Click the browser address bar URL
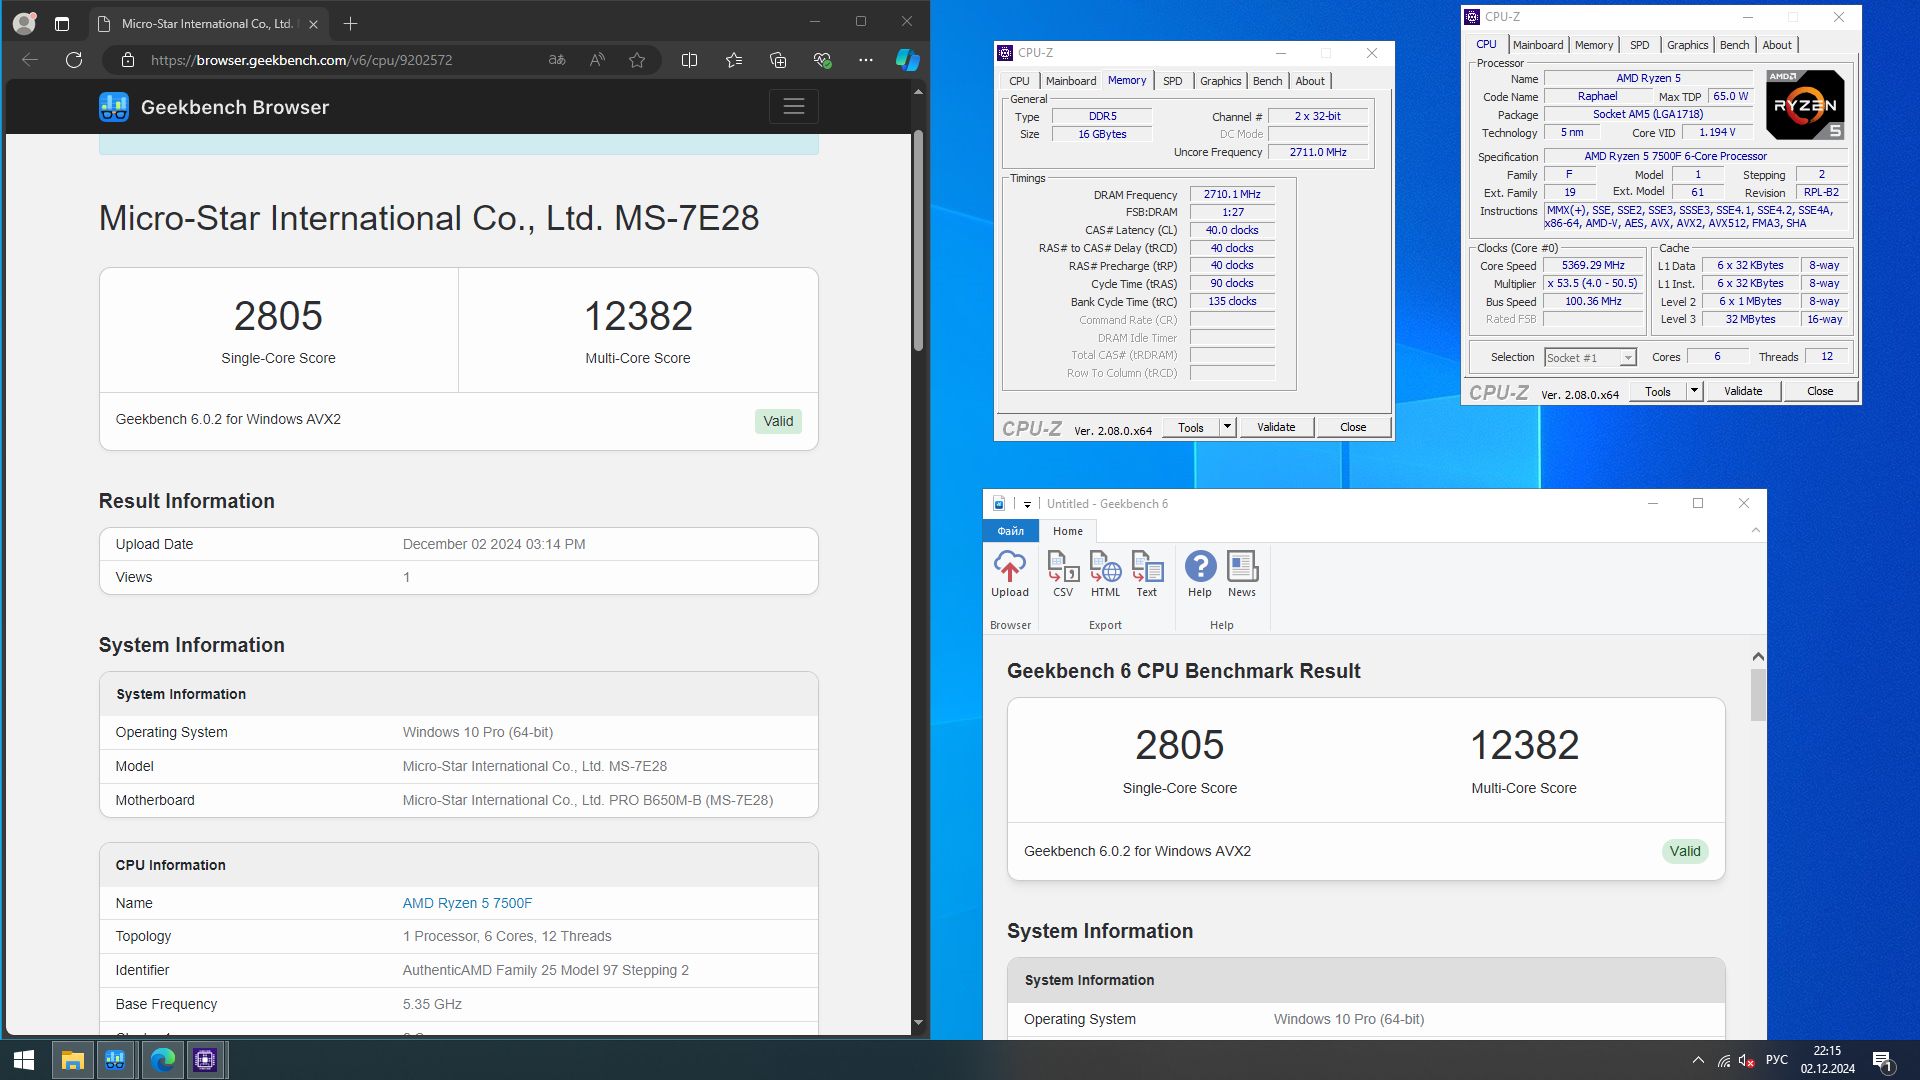Screen dimensions: 1920x1080 point(301,60)
